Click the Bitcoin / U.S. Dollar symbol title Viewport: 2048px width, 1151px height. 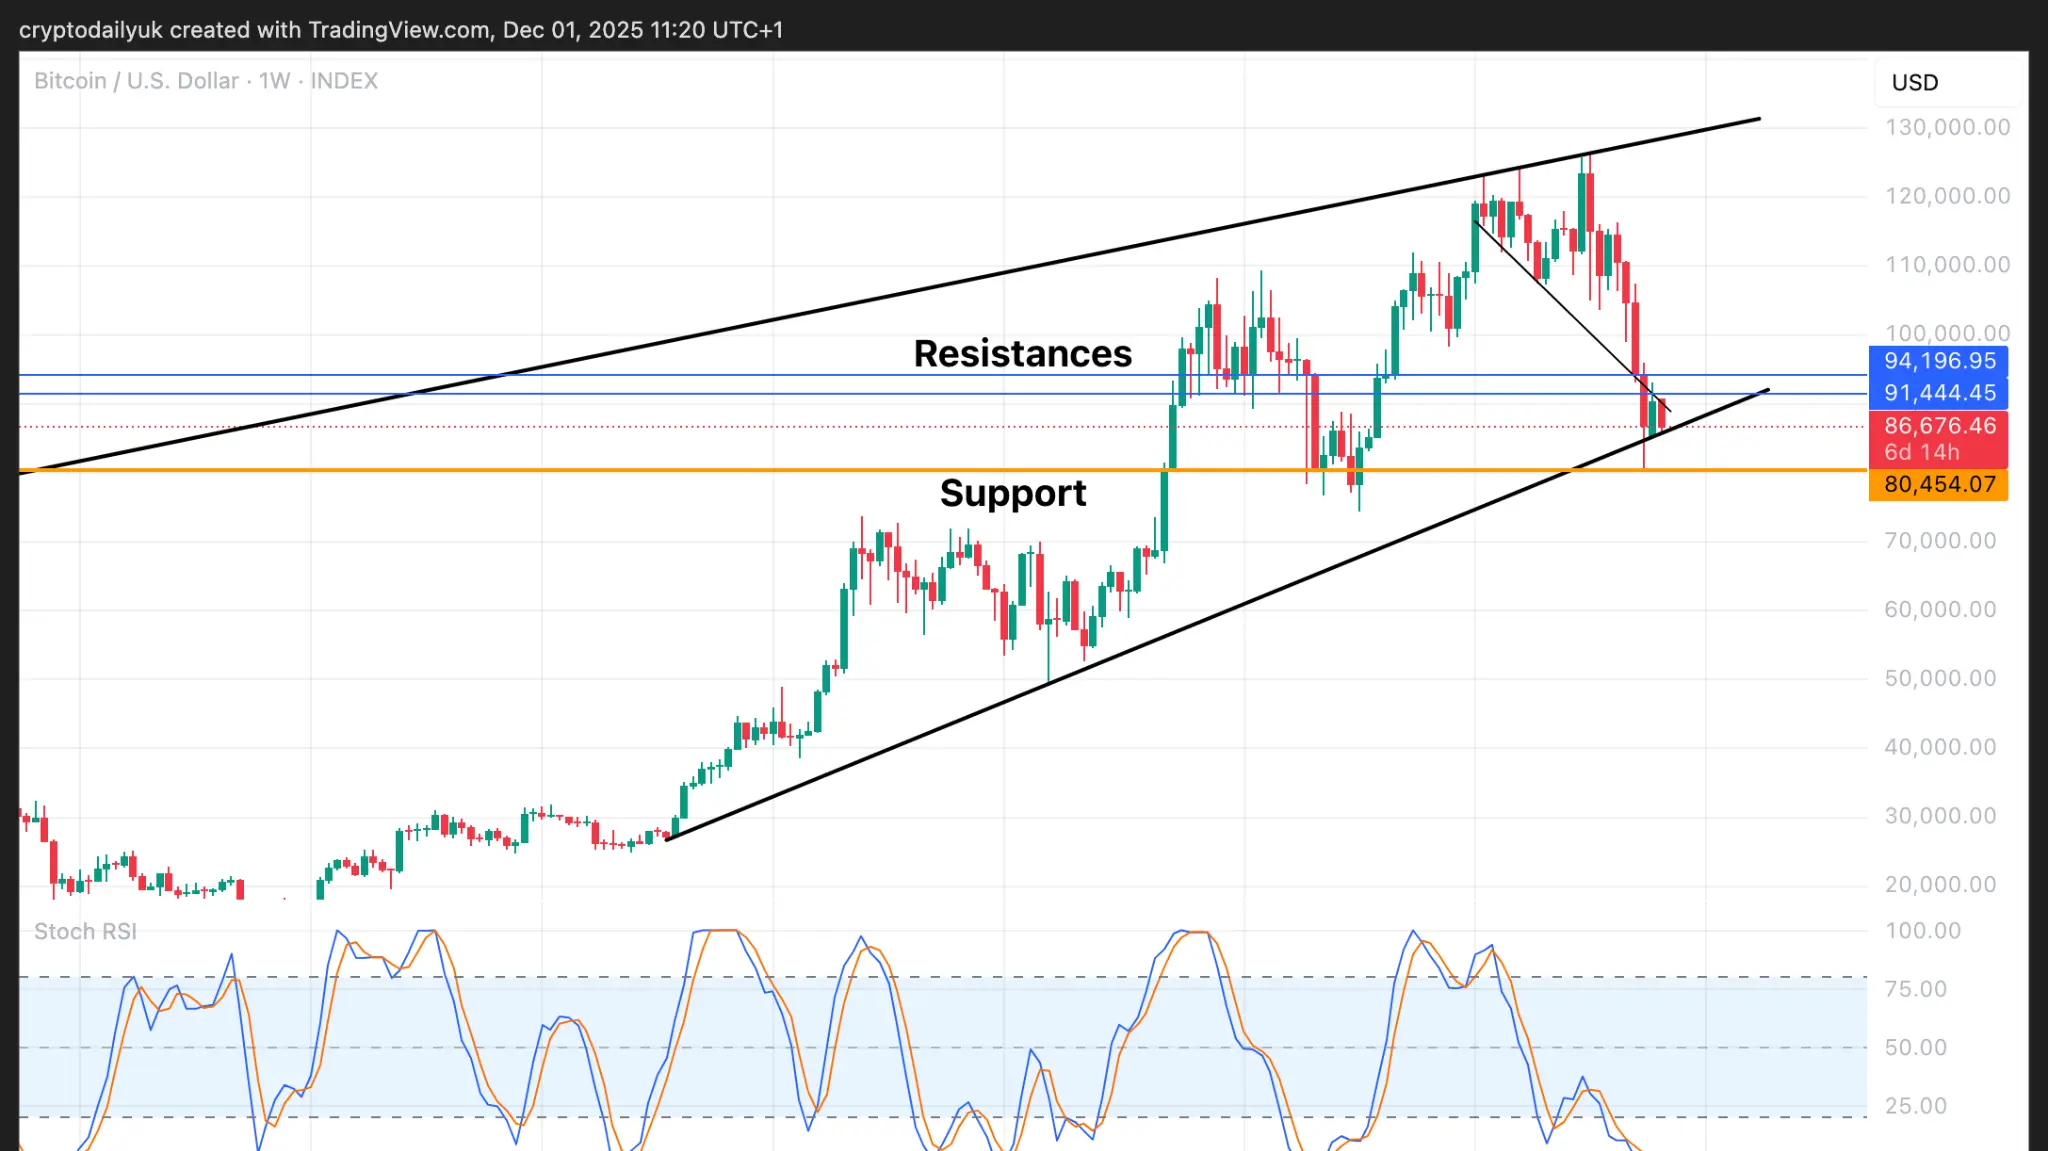tap(136, 81)
